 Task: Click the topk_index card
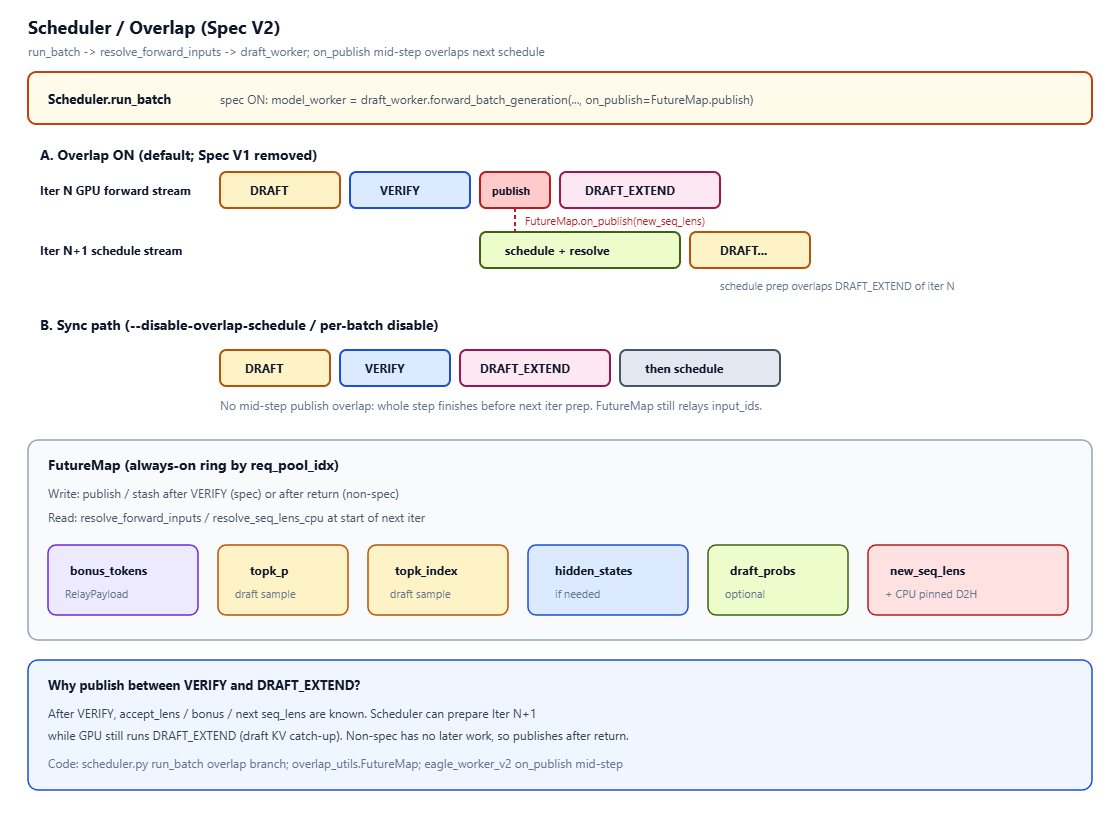click(x=438, y=580)
